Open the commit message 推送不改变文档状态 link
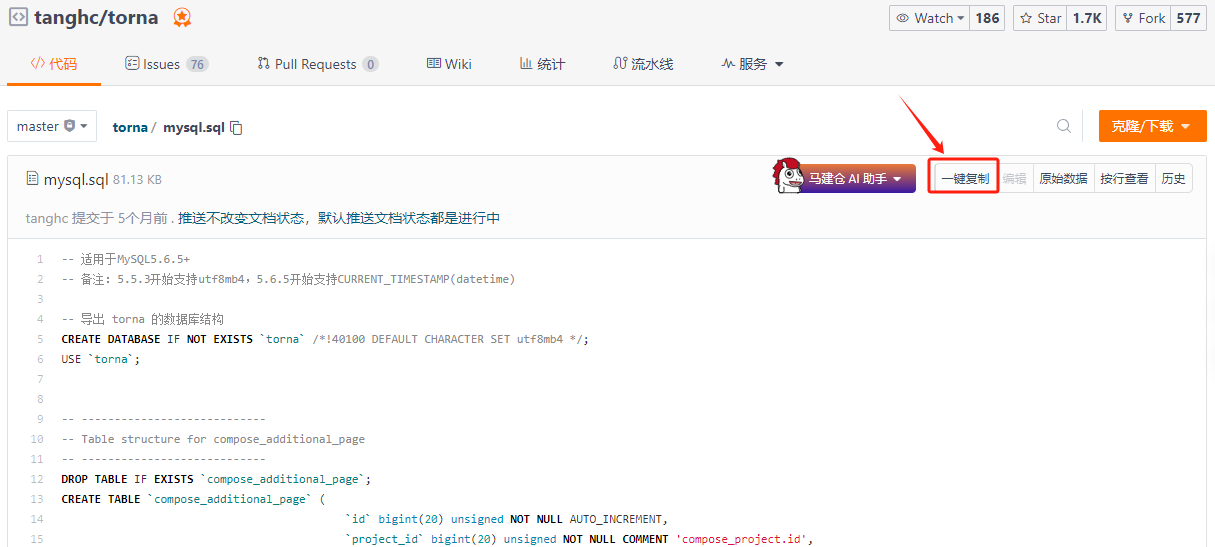 [339, 217]
